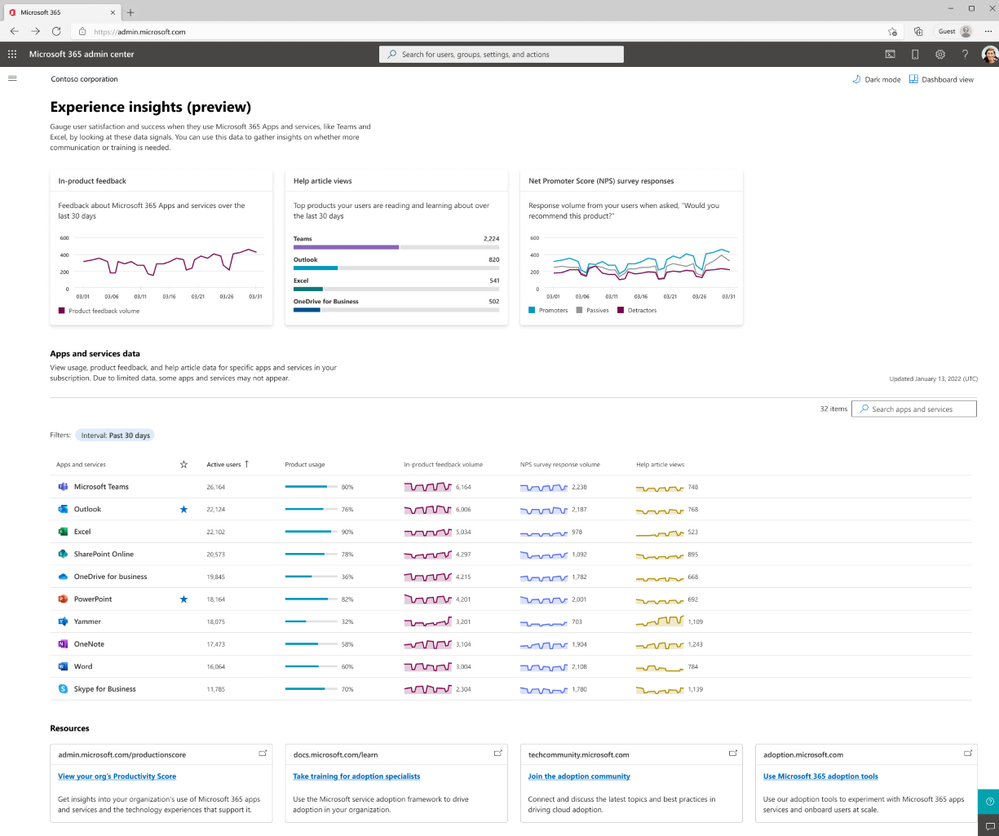Open the SharePoint Online row name
999x836 pixels.
[x=104, y=554]
